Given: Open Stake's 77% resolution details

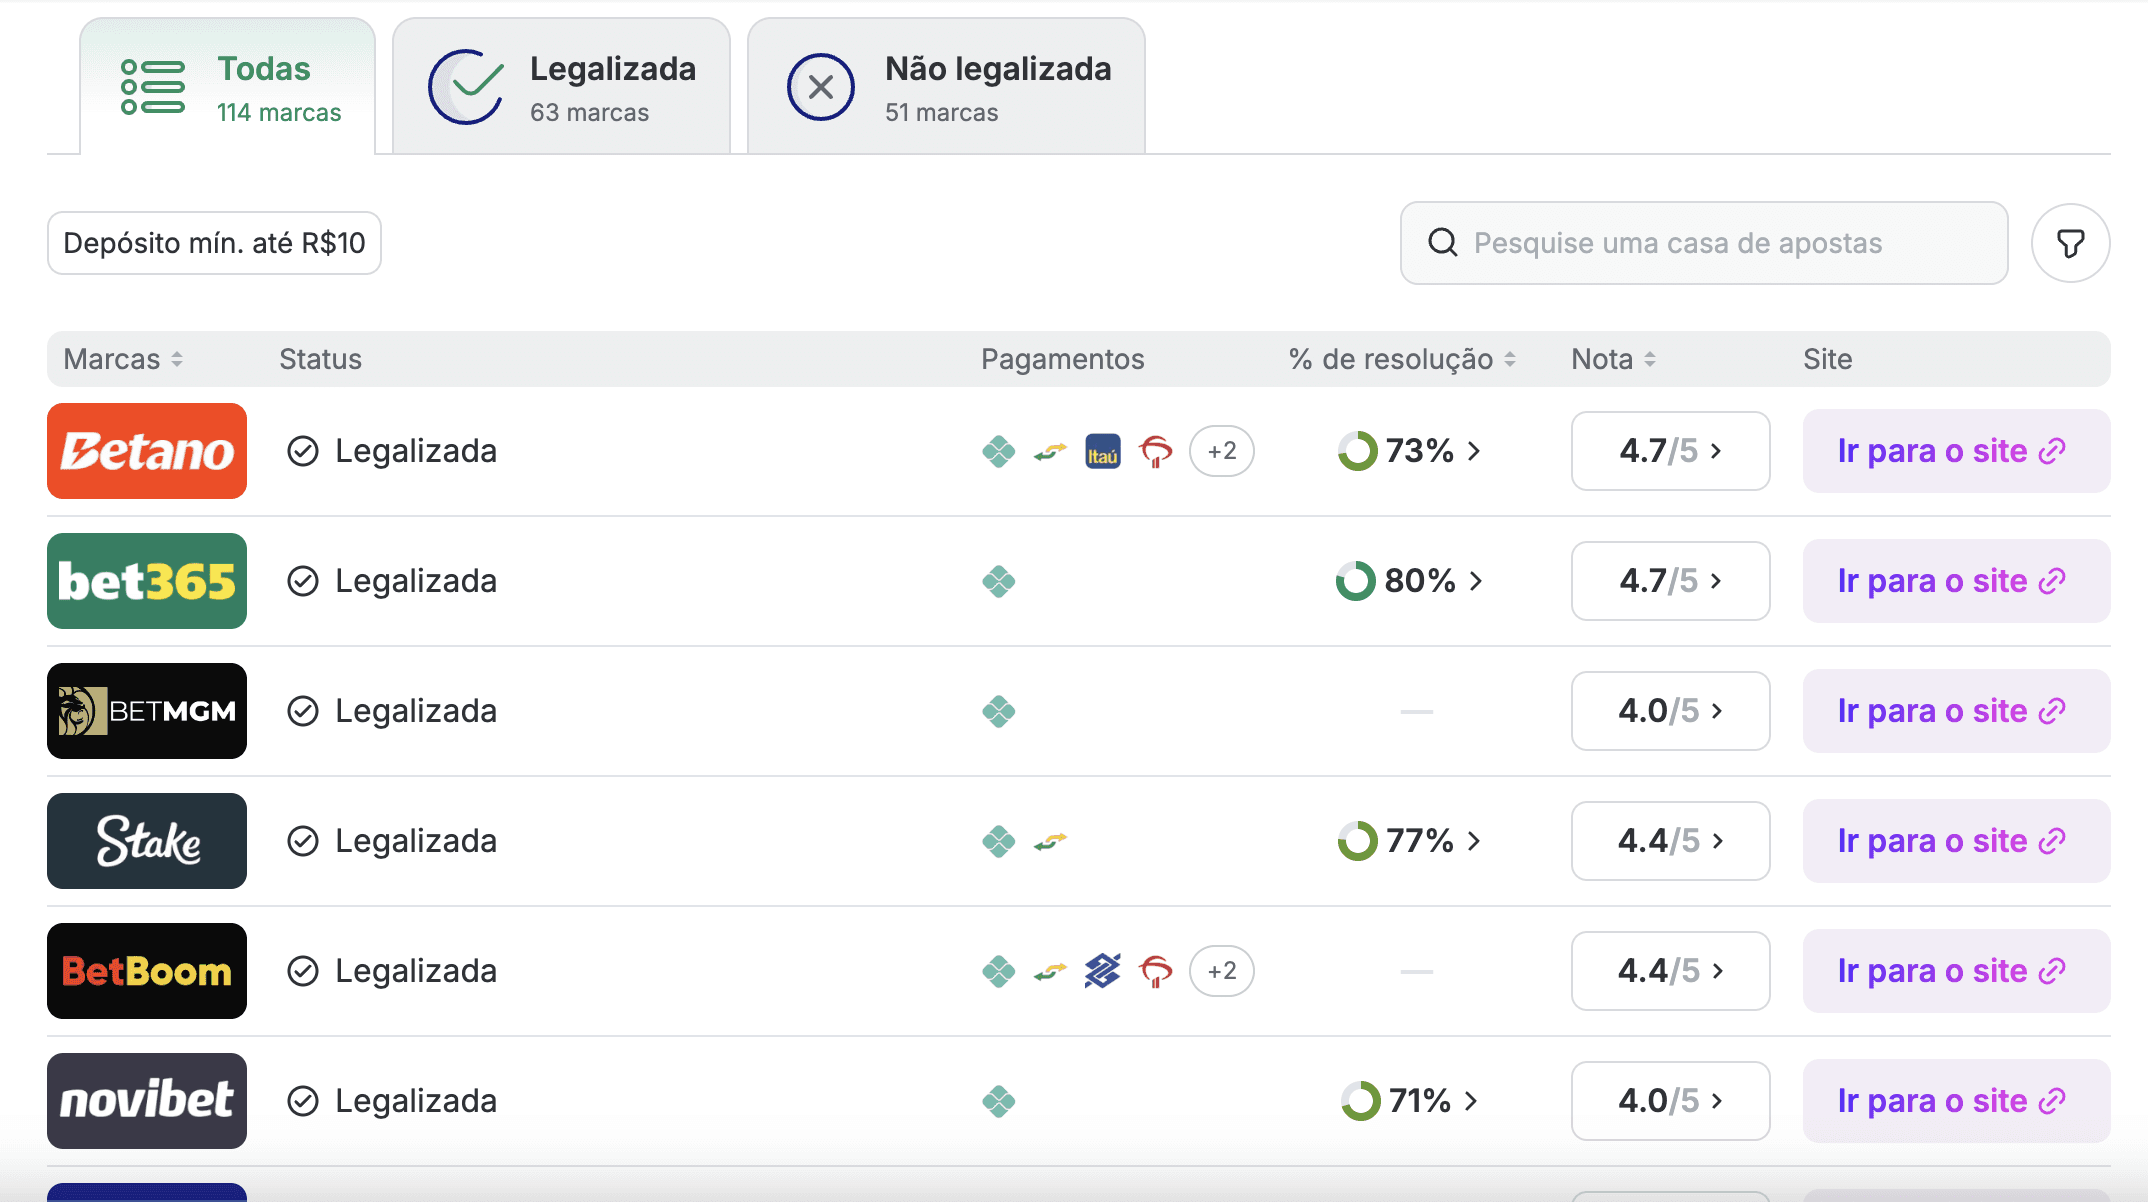Looking at the screenshot, I should [x=1409, y=841].
